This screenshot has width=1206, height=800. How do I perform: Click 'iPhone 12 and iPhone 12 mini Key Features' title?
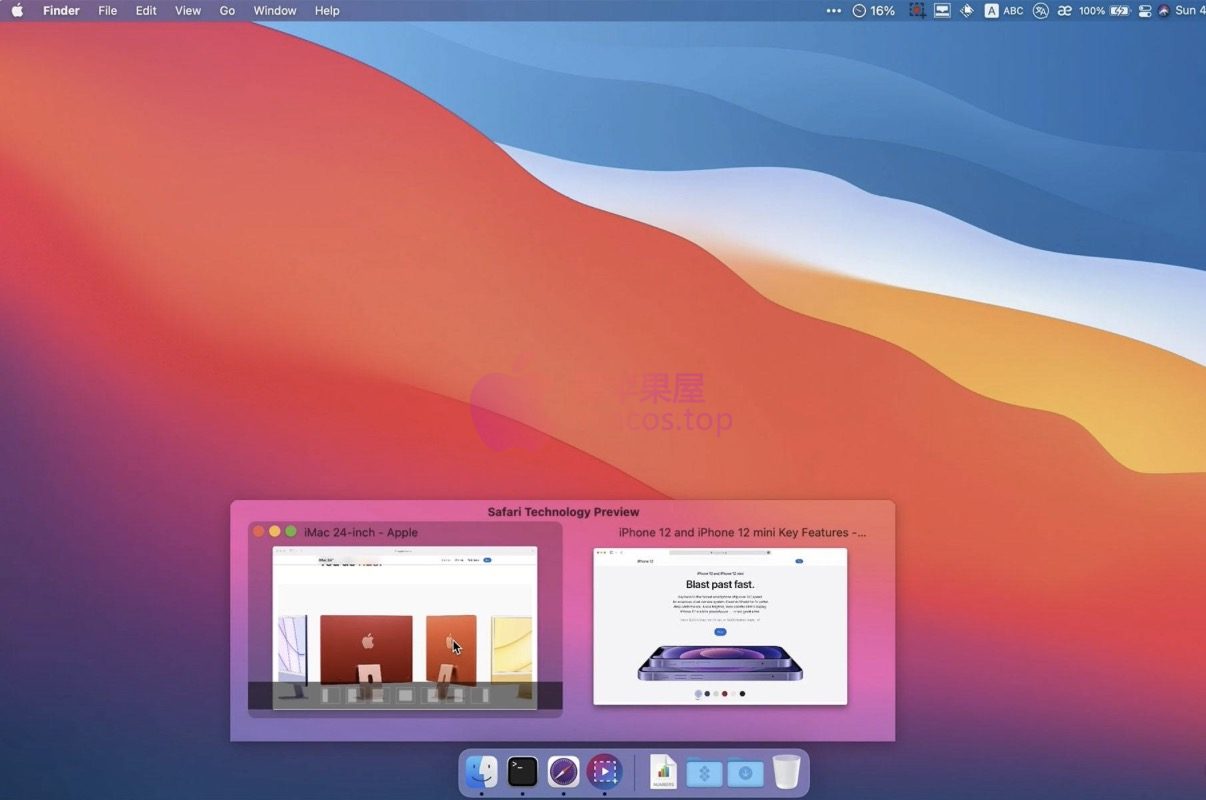coord(742,532)
